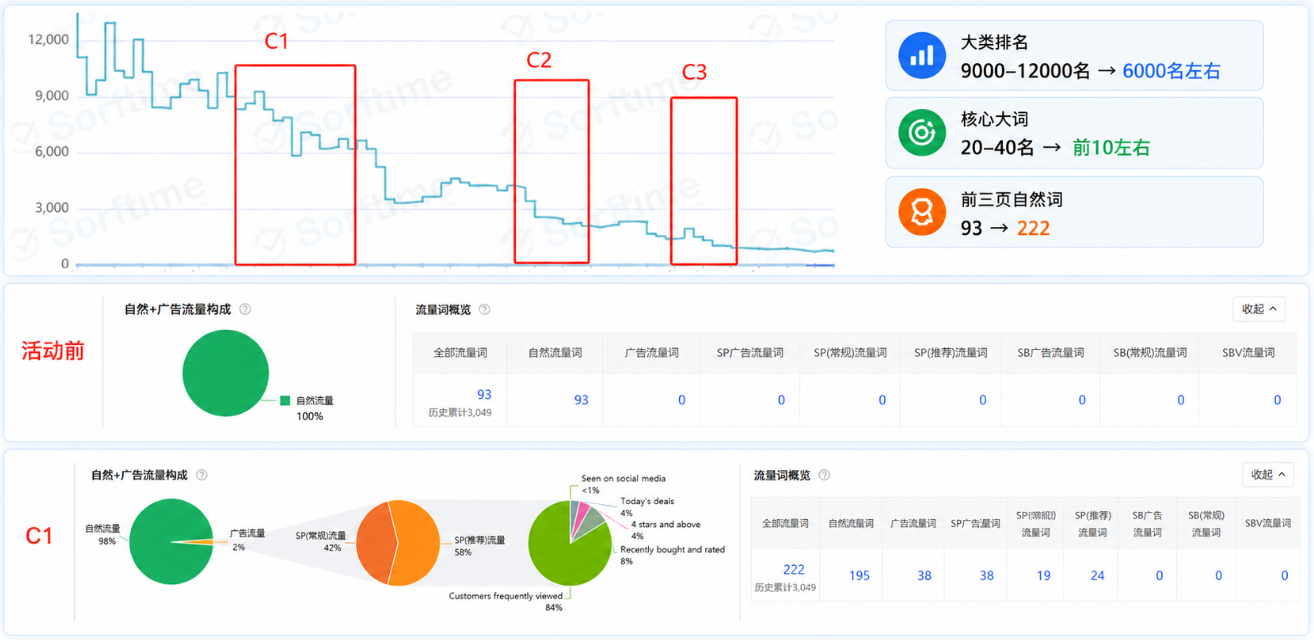Viewport: 1314px width, 640px height.
Task: Click the 历史累计3,049 text under 93
Action: click(x=460, y=413)
